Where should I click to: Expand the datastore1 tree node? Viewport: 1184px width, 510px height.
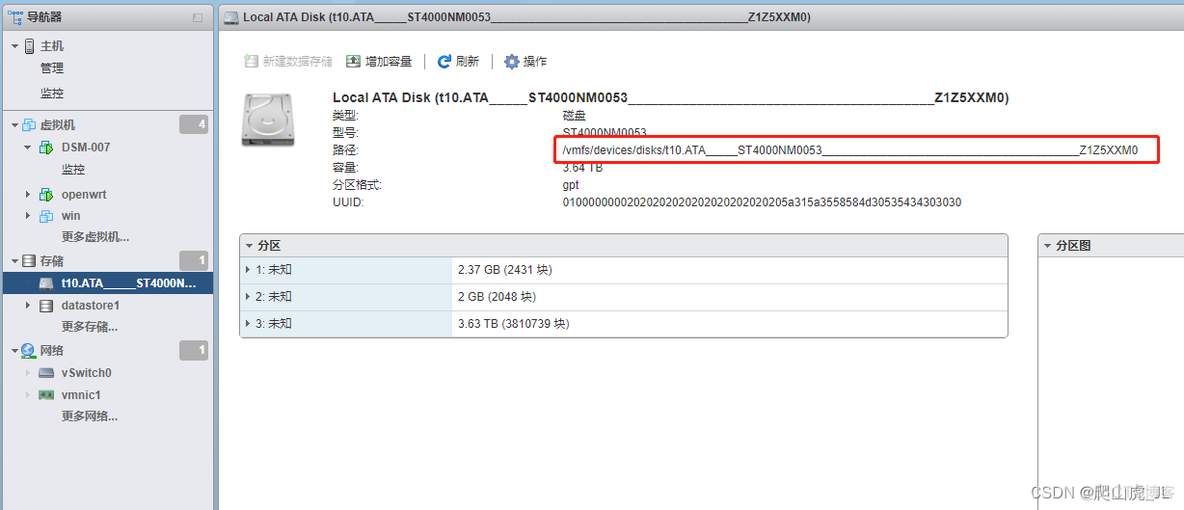28,305
